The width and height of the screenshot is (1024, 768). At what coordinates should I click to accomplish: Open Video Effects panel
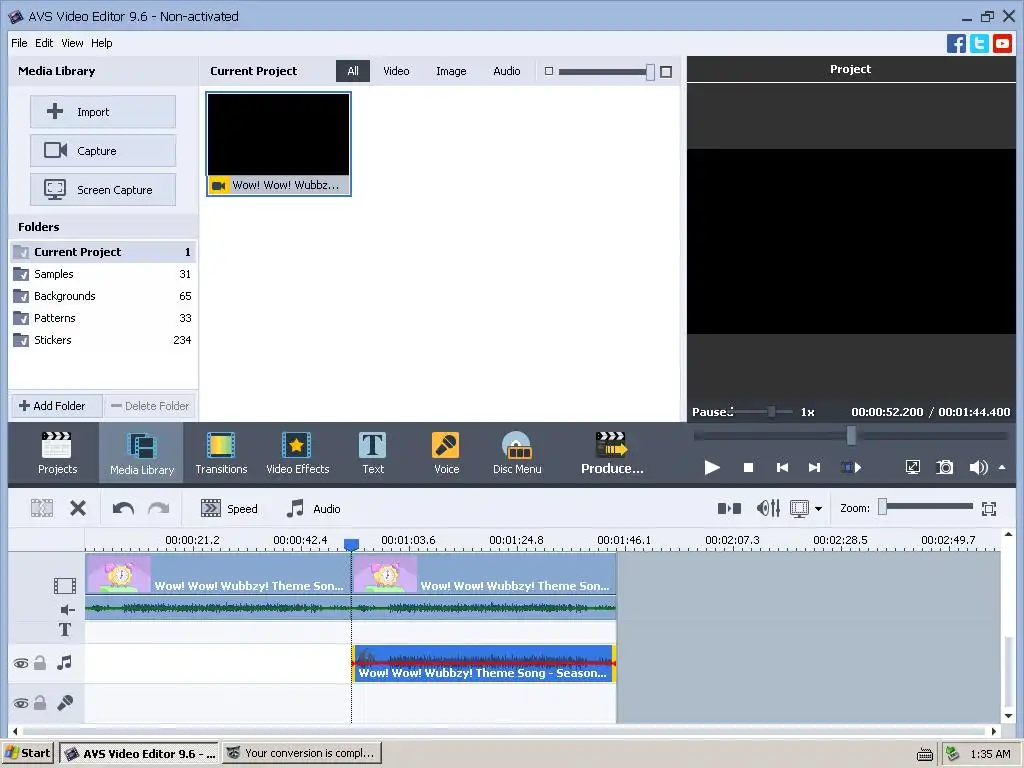click(297, 453)
